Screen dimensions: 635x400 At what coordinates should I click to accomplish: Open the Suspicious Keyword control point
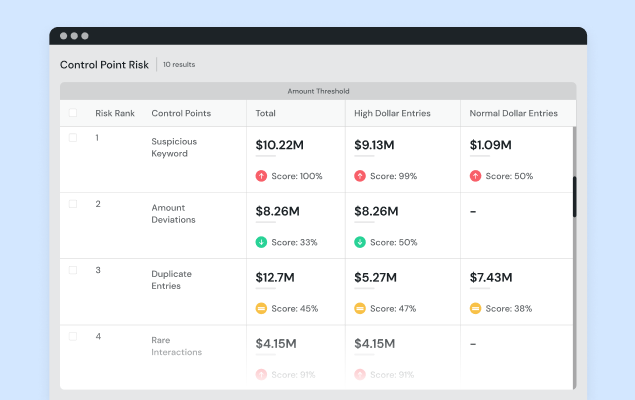[169, 147]
